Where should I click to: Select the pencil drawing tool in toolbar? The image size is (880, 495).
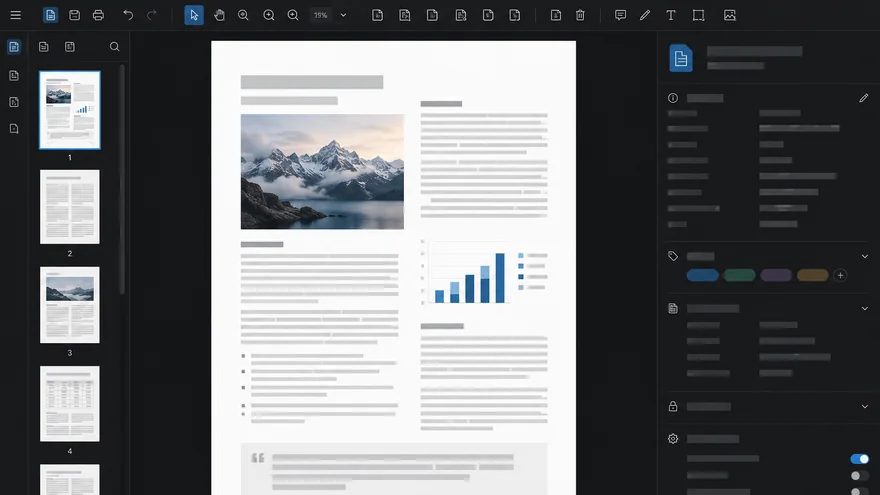[645, 15]
